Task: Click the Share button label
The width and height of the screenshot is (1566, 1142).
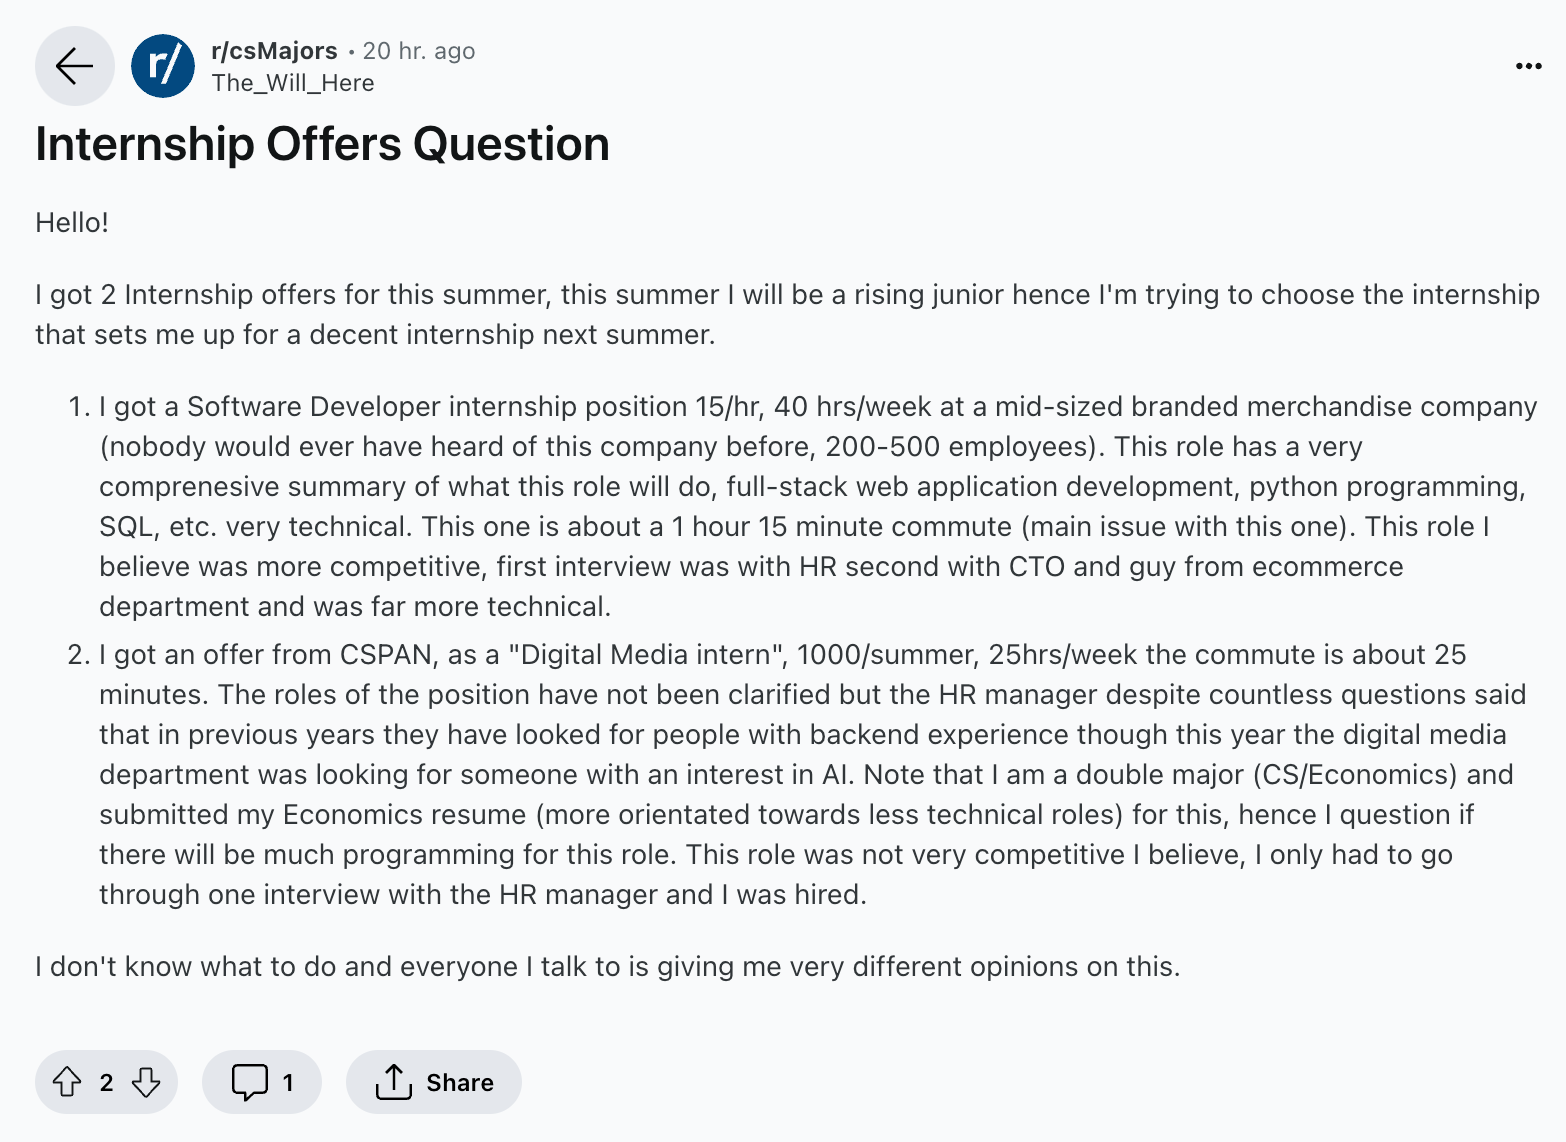Action: [x=460, y=1082]
